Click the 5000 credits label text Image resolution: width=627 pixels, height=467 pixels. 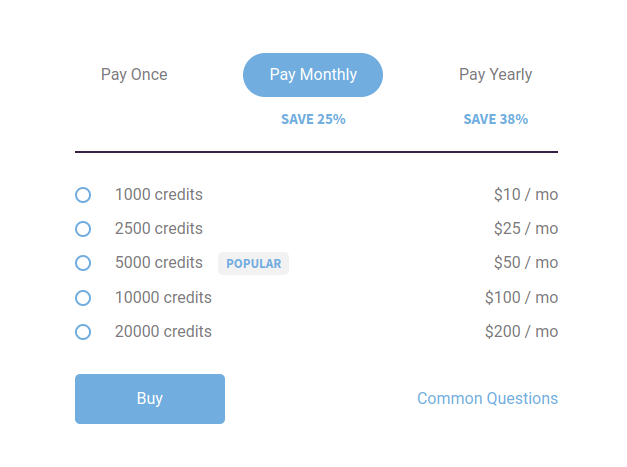(159, 263)
